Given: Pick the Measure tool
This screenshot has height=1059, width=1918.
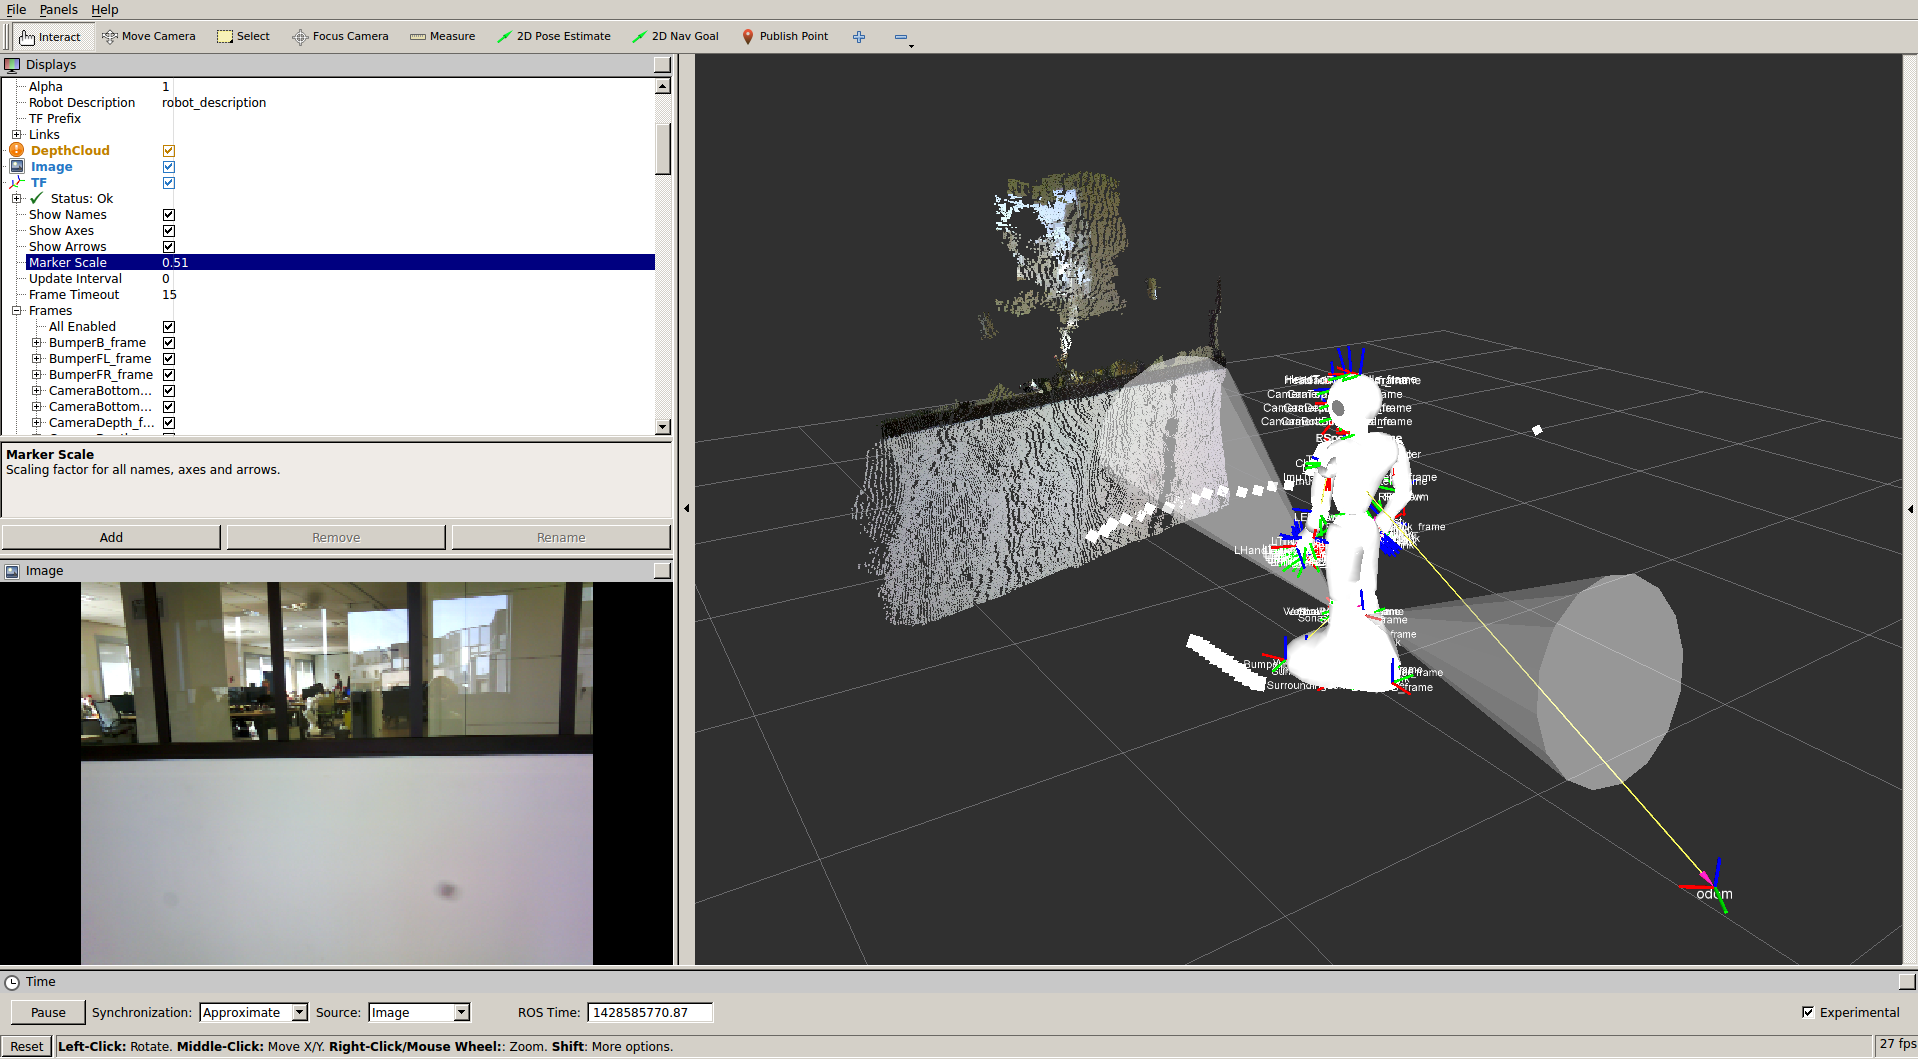Looking at the screenshot, I should coord(442,37).
